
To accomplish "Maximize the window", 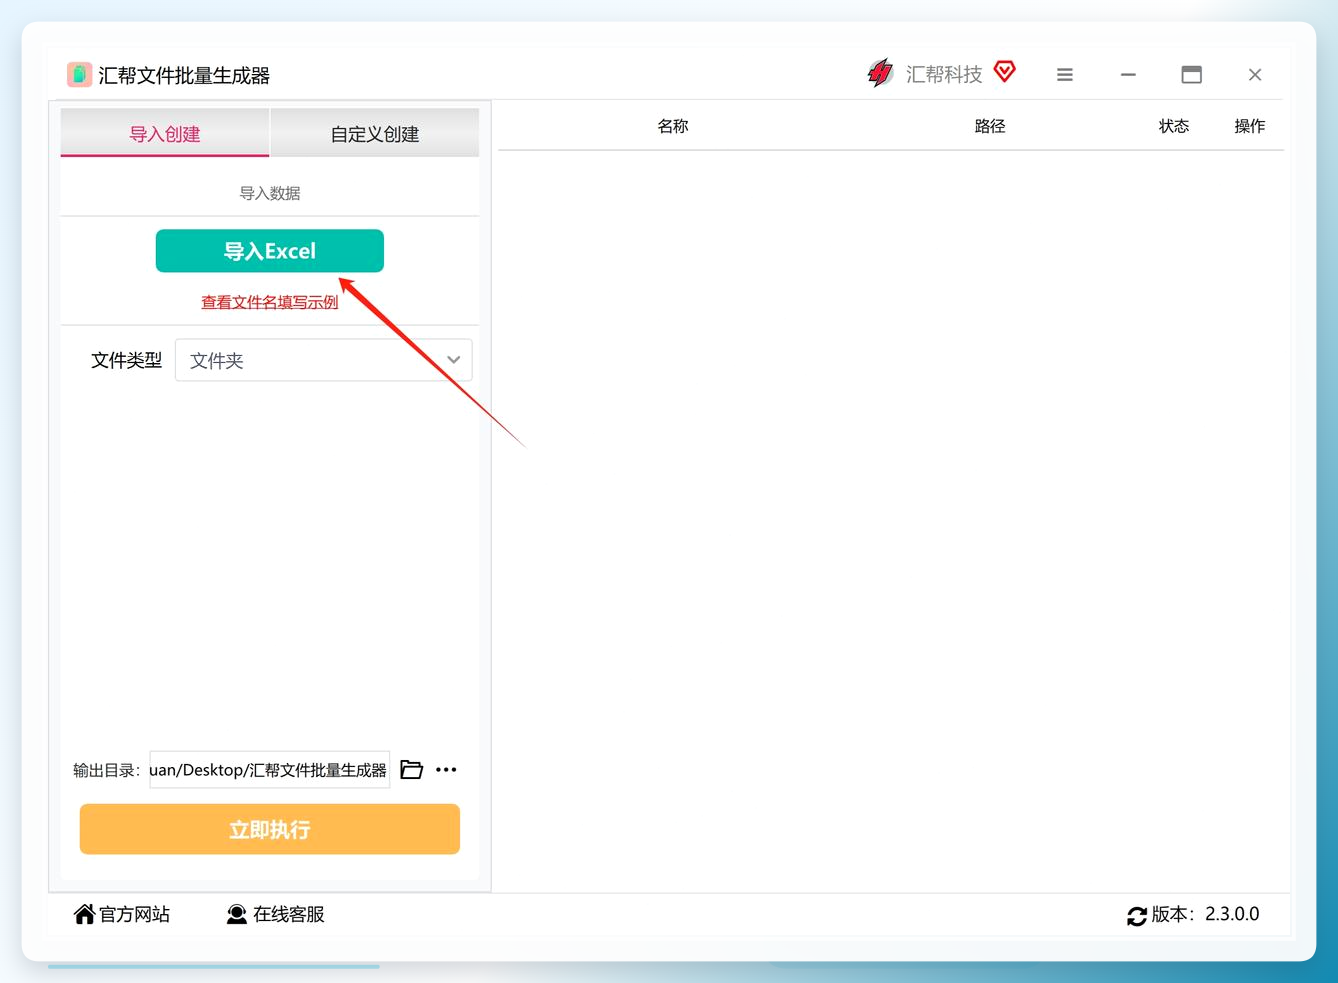I will pyautogui.click(x=1192, y=75).
